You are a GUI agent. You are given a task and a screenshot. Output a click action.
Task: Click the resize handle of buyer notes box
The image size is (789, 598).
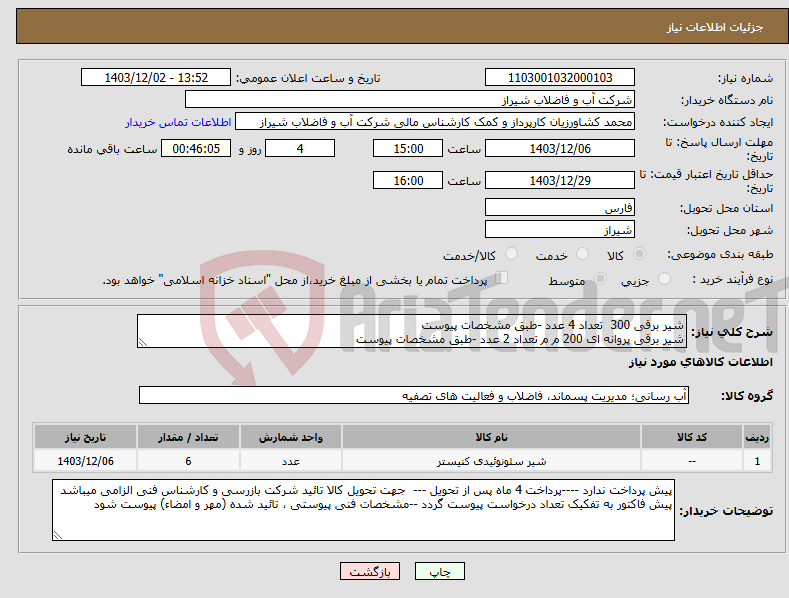click(x=58, y=535)
